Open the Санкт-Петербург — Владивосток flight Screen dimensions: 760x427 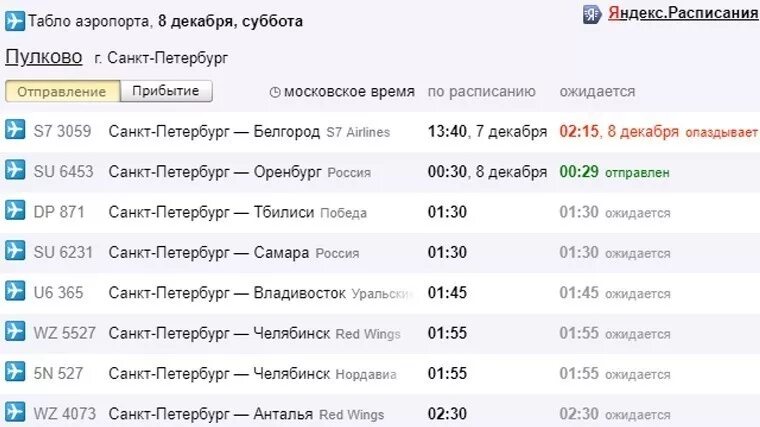coord(227,293)
